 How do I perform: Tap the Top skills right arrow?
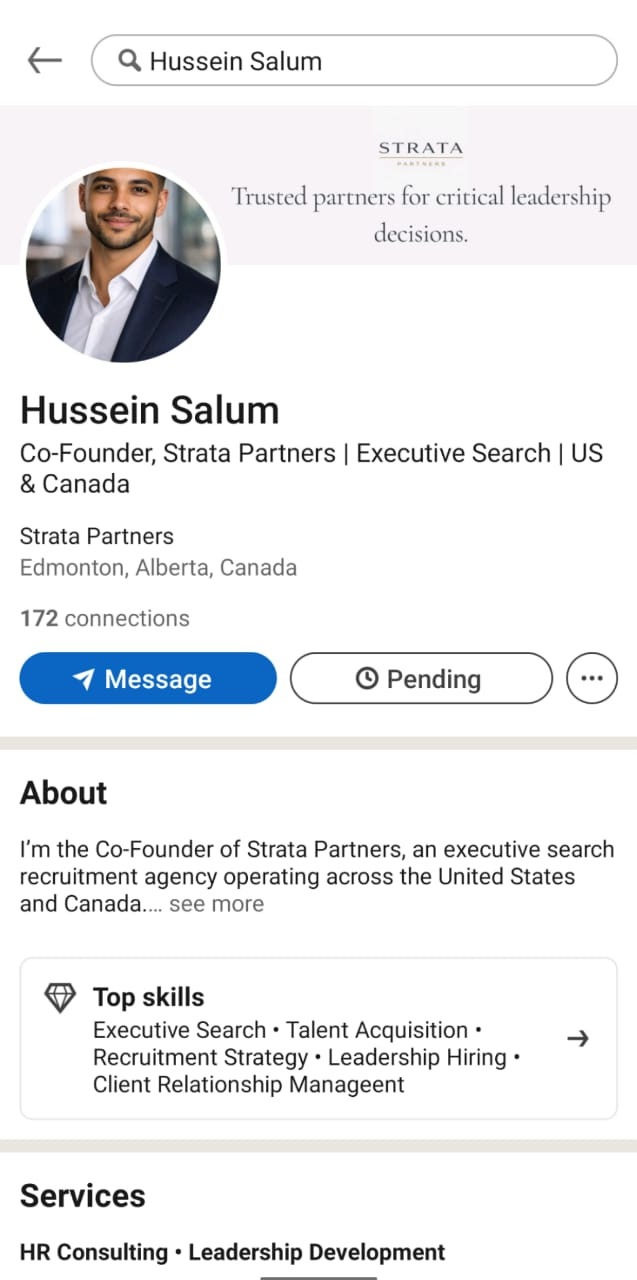(577, 1038)
